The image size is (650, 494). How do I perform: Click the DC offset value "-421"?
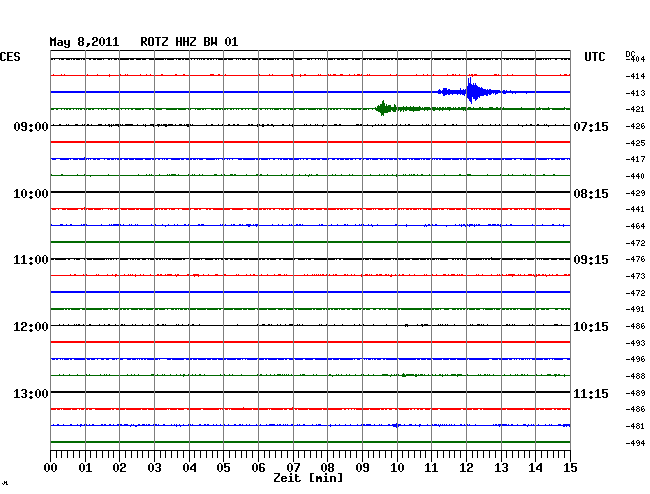pos(635,109)
